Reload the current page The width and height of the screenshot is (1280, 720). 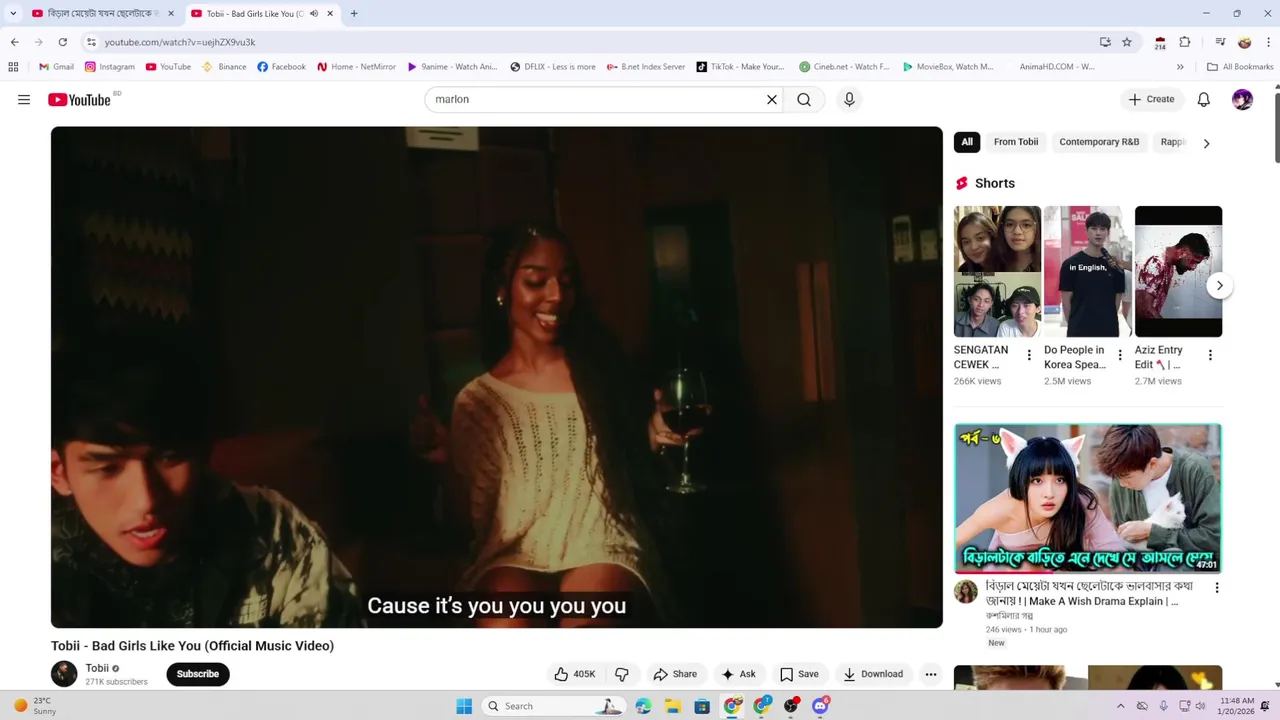(63, 42)
